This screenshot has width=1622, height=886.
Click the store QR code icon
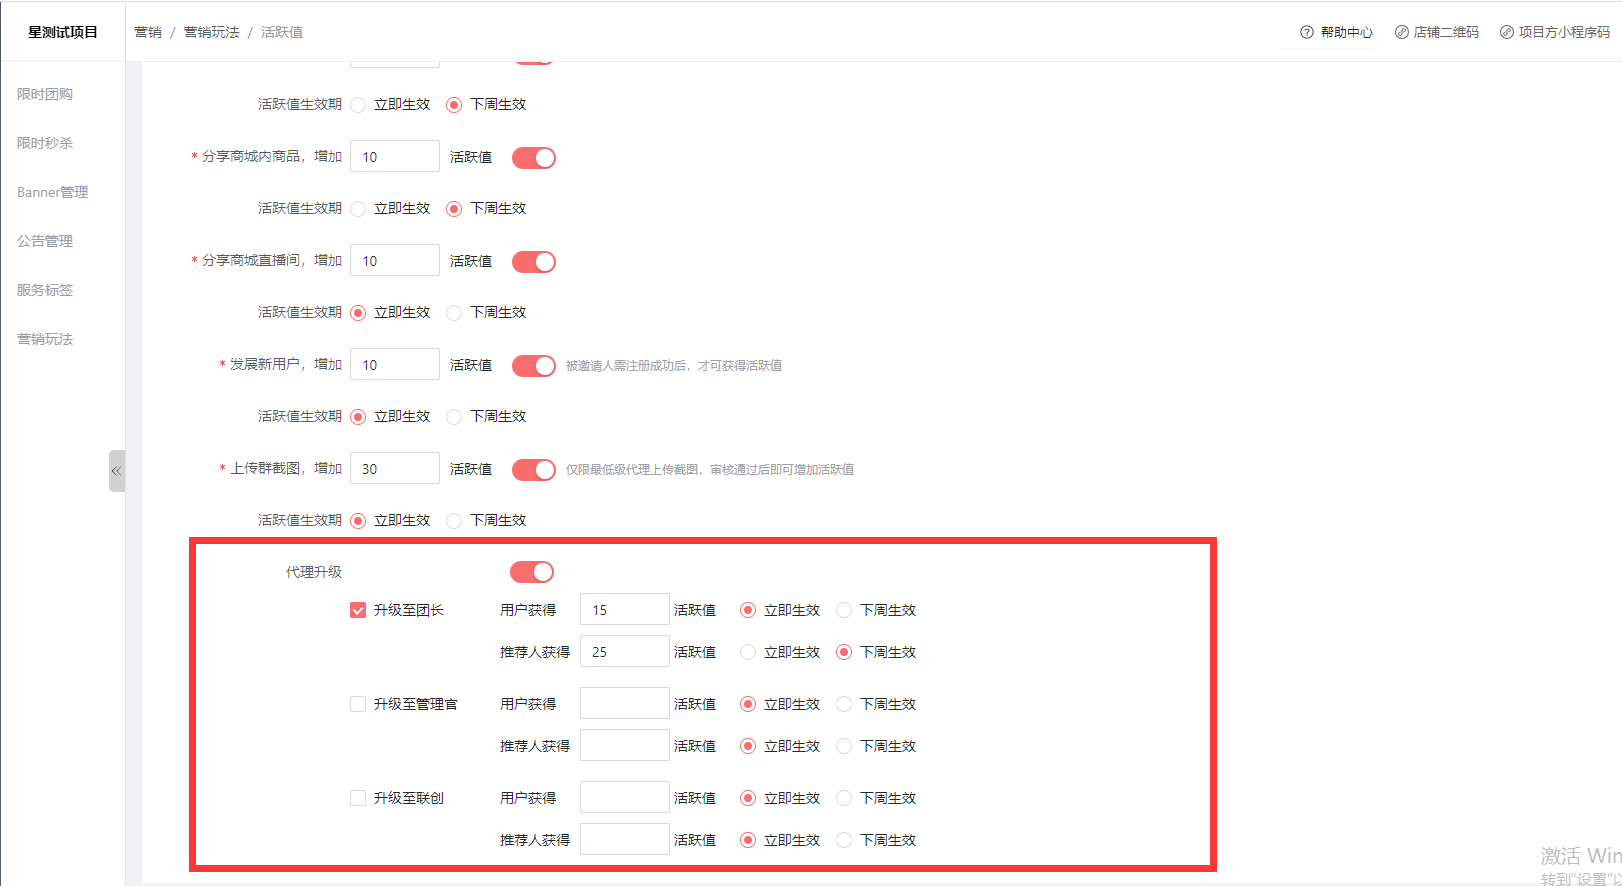coord(1401,32)
